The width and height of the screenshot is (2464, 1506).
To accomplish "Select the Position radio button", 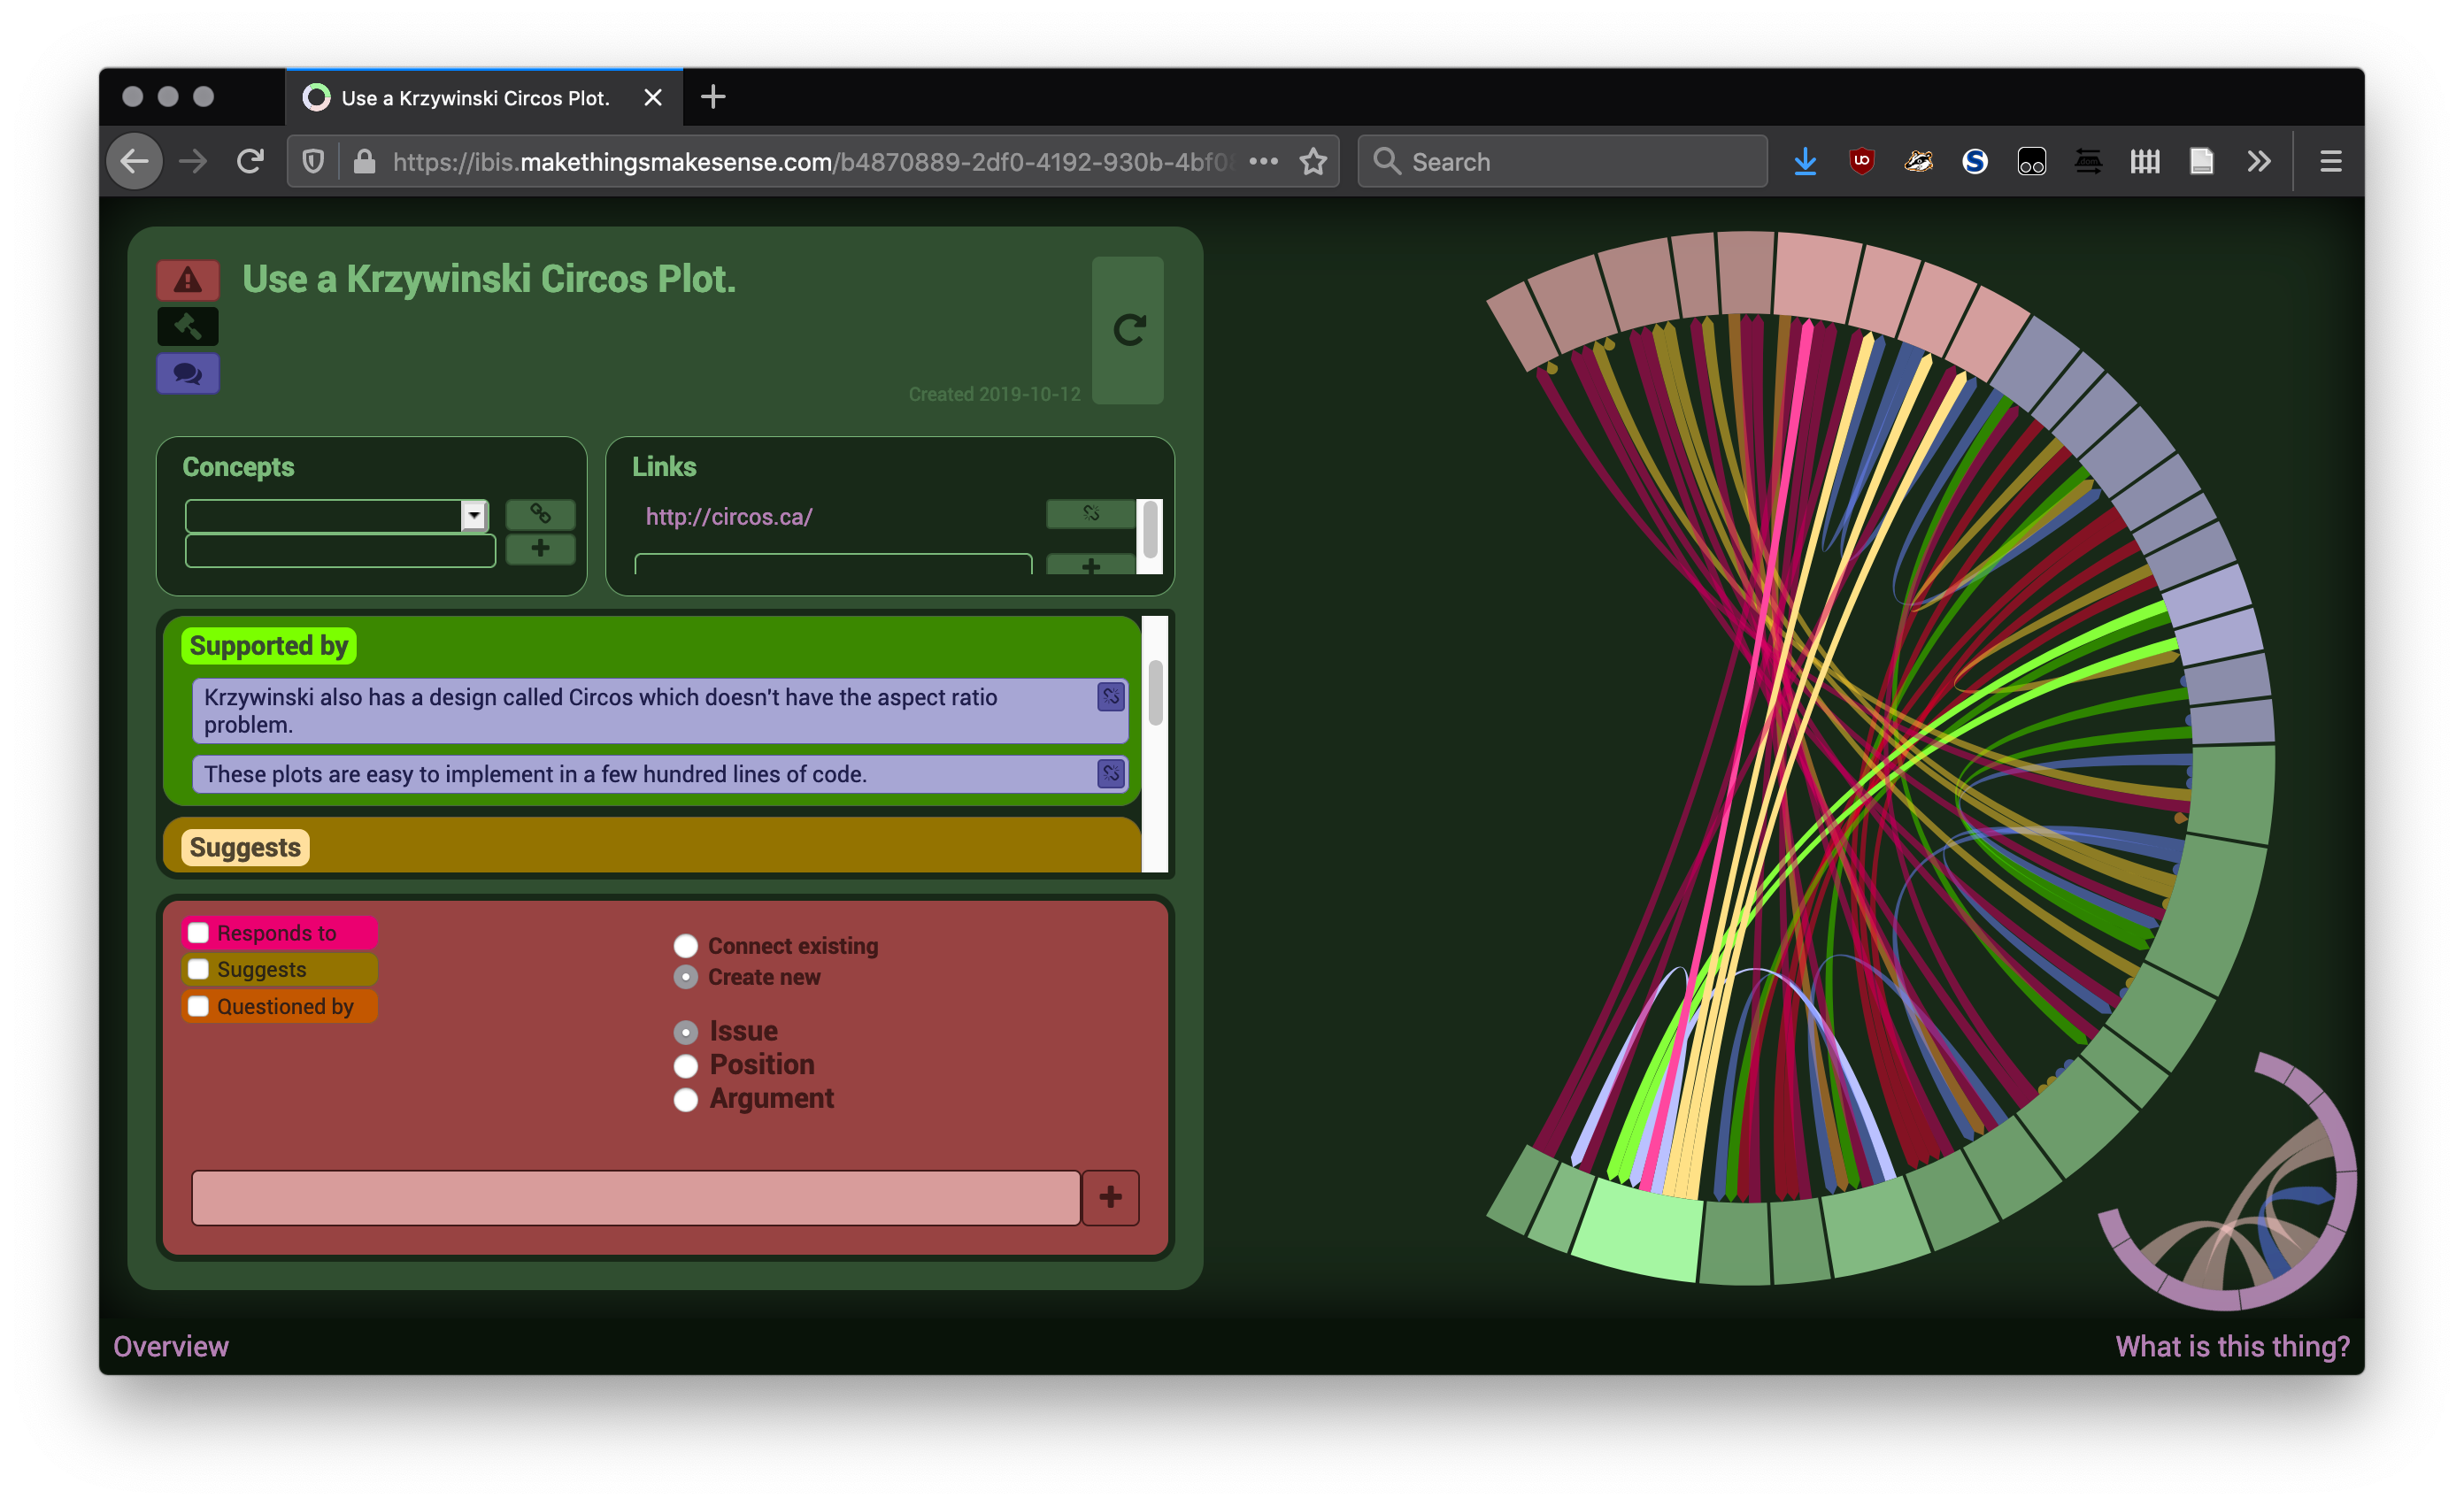I will tap(686, 1066).
